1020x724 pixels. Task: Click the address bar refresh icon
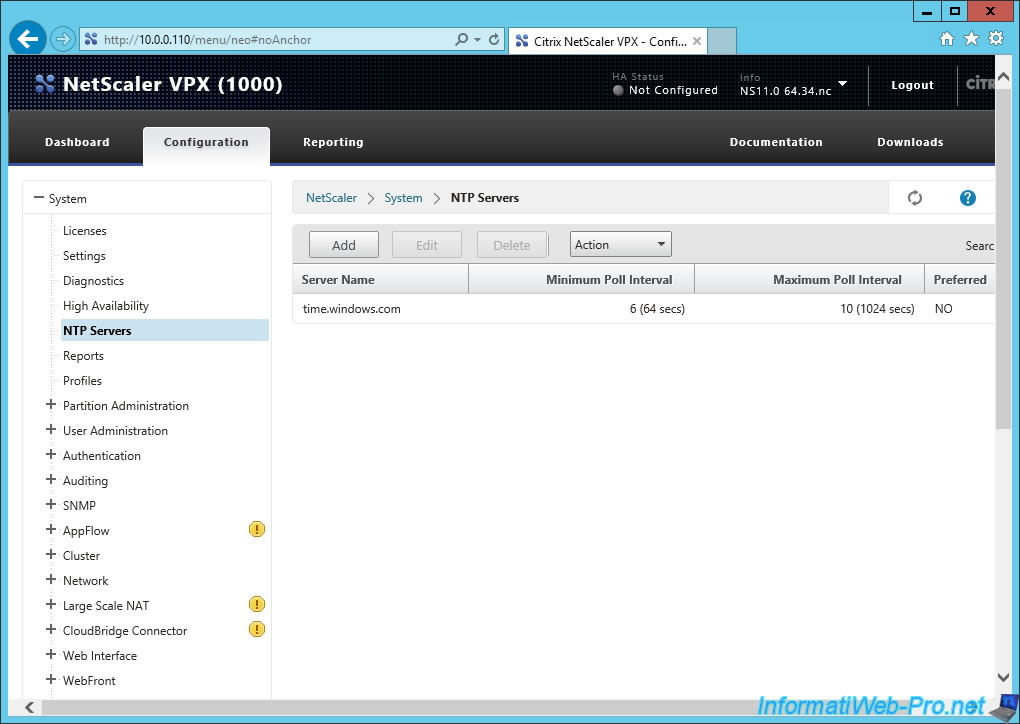click(494, 40)
